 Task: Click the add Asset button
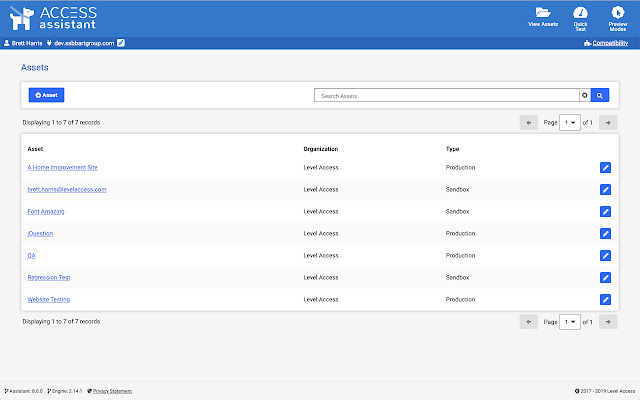click(46, 95)
